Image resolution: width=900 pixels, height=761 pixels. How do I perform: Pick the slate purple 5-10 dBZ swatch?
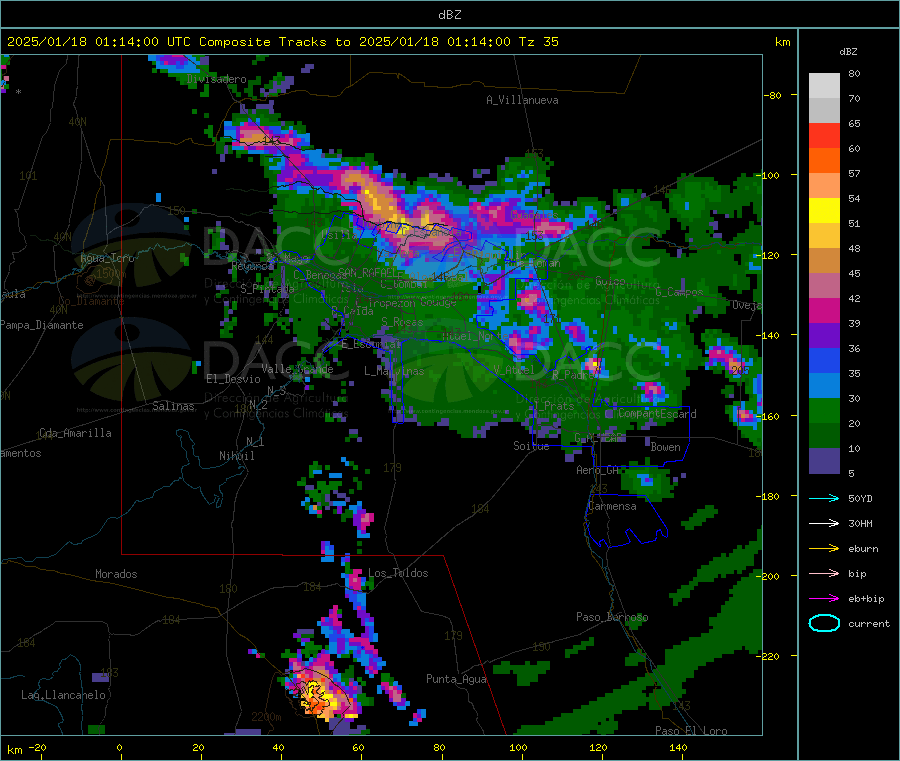[824, 461]
